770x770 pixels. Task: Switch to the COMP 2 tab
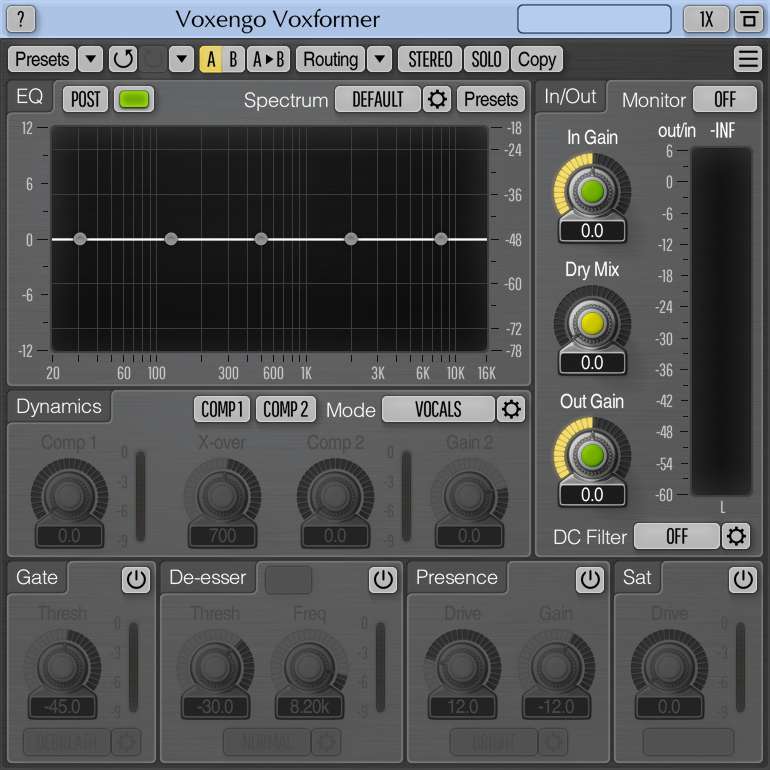(x=286, y=409)
